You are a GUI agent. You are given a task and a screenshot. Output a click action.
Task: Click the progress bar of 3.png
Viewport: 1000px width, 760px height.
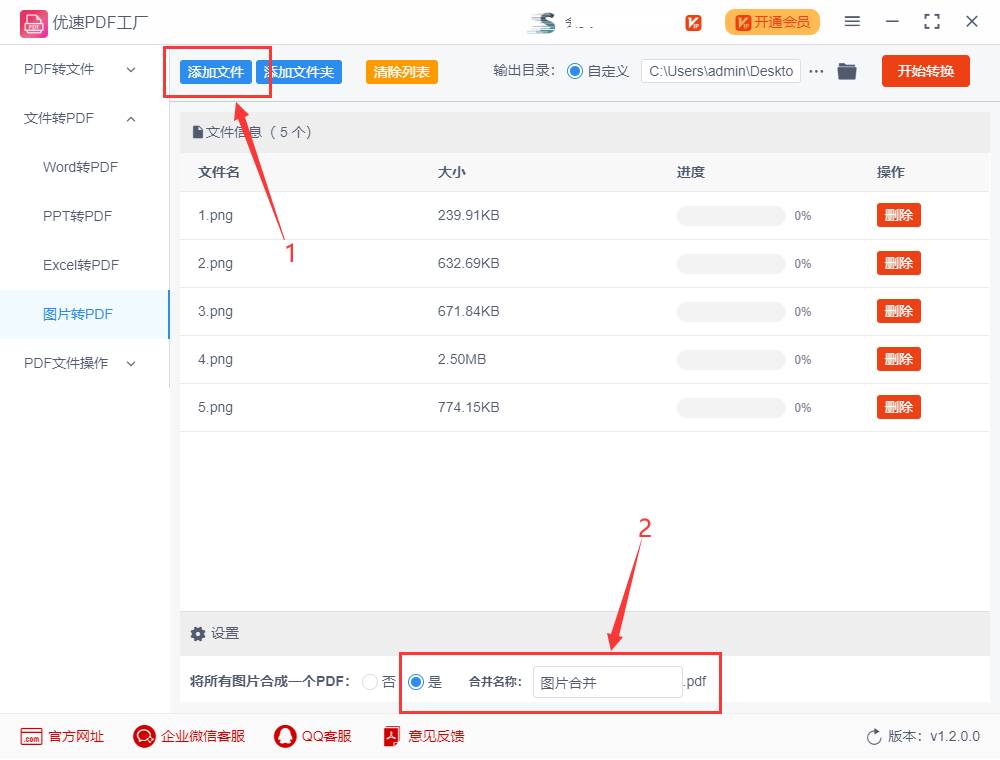click(x=731, y=312)
